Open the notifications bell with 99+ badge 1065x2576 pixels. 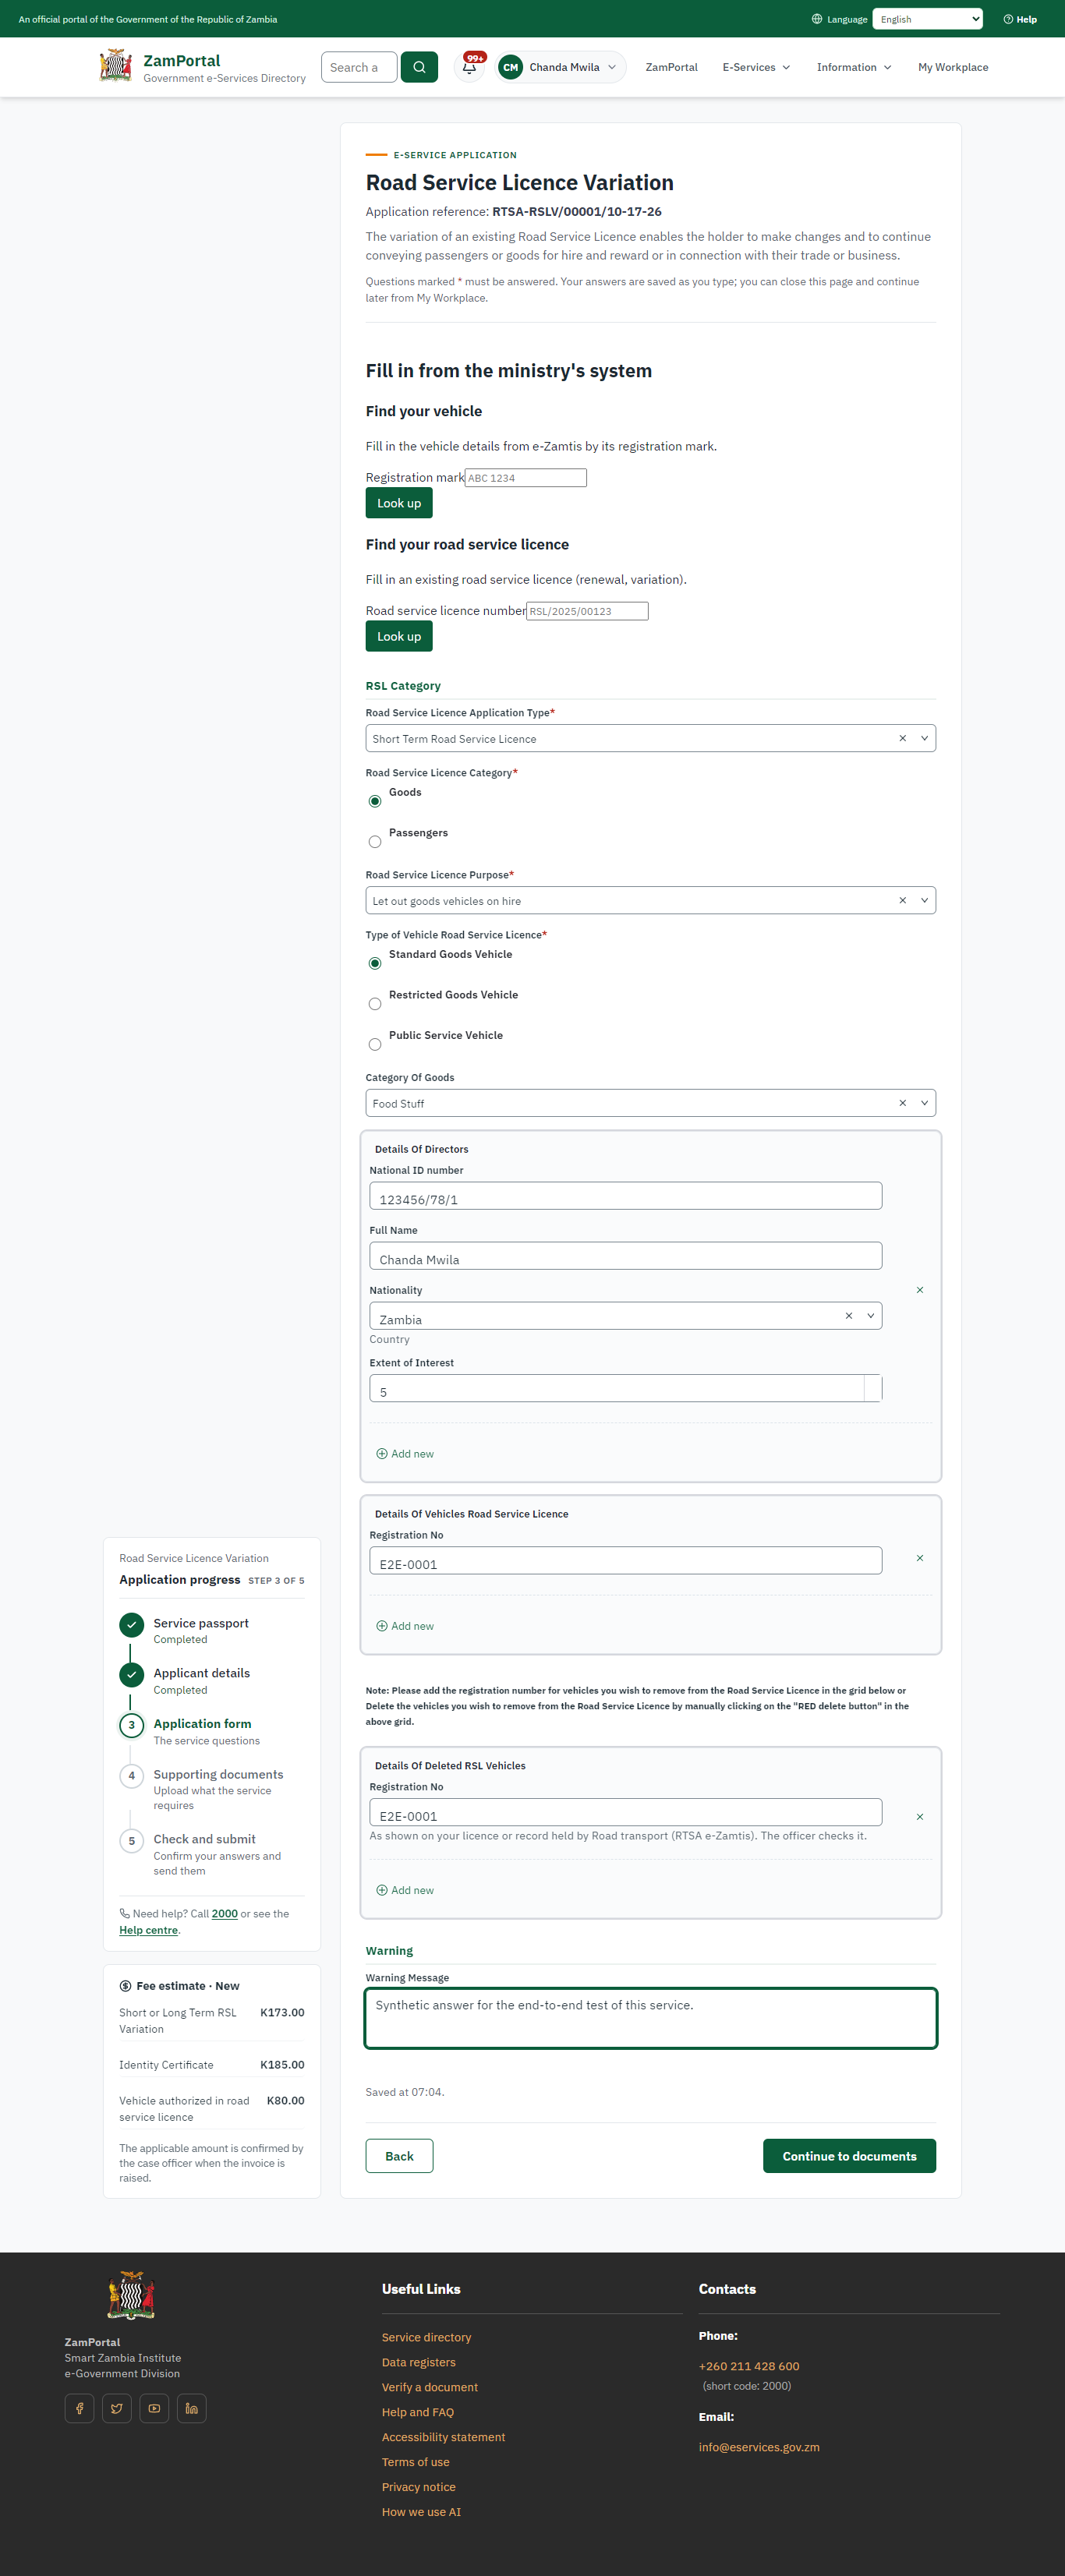pos(469,67)
